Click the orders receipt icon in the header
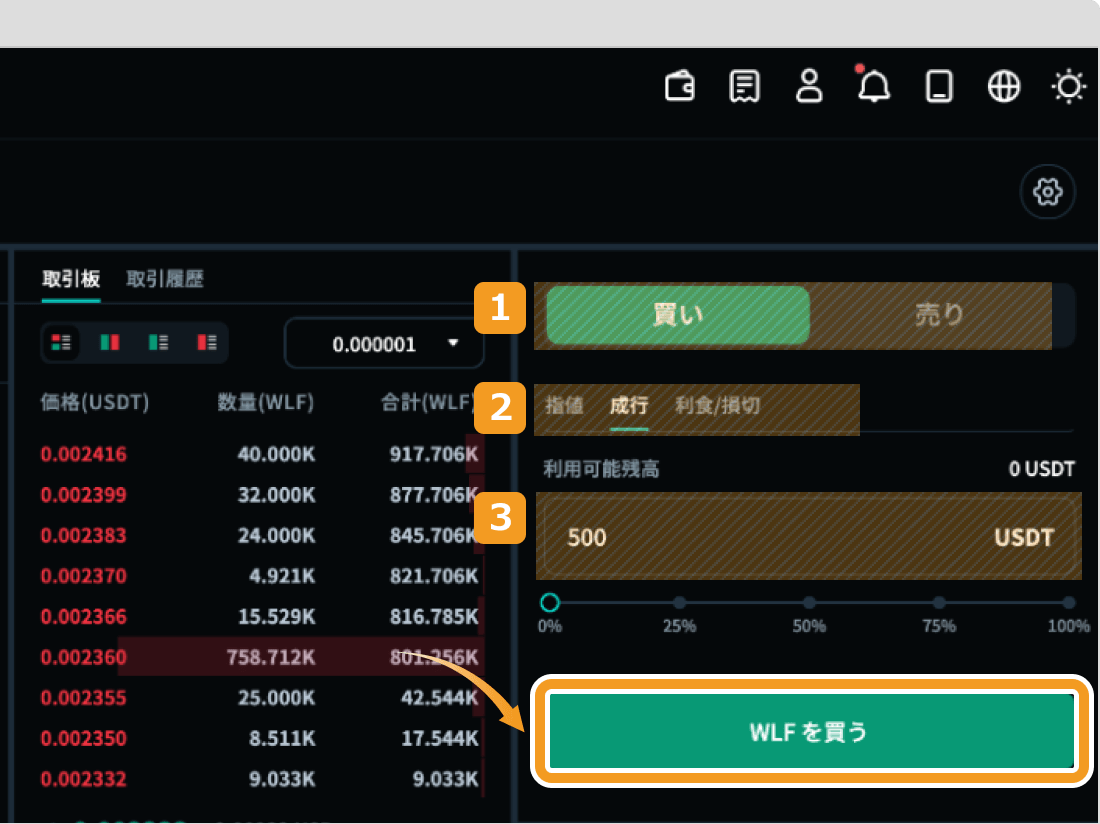This screenshot has width=1100, height=824. pos(744,86)
